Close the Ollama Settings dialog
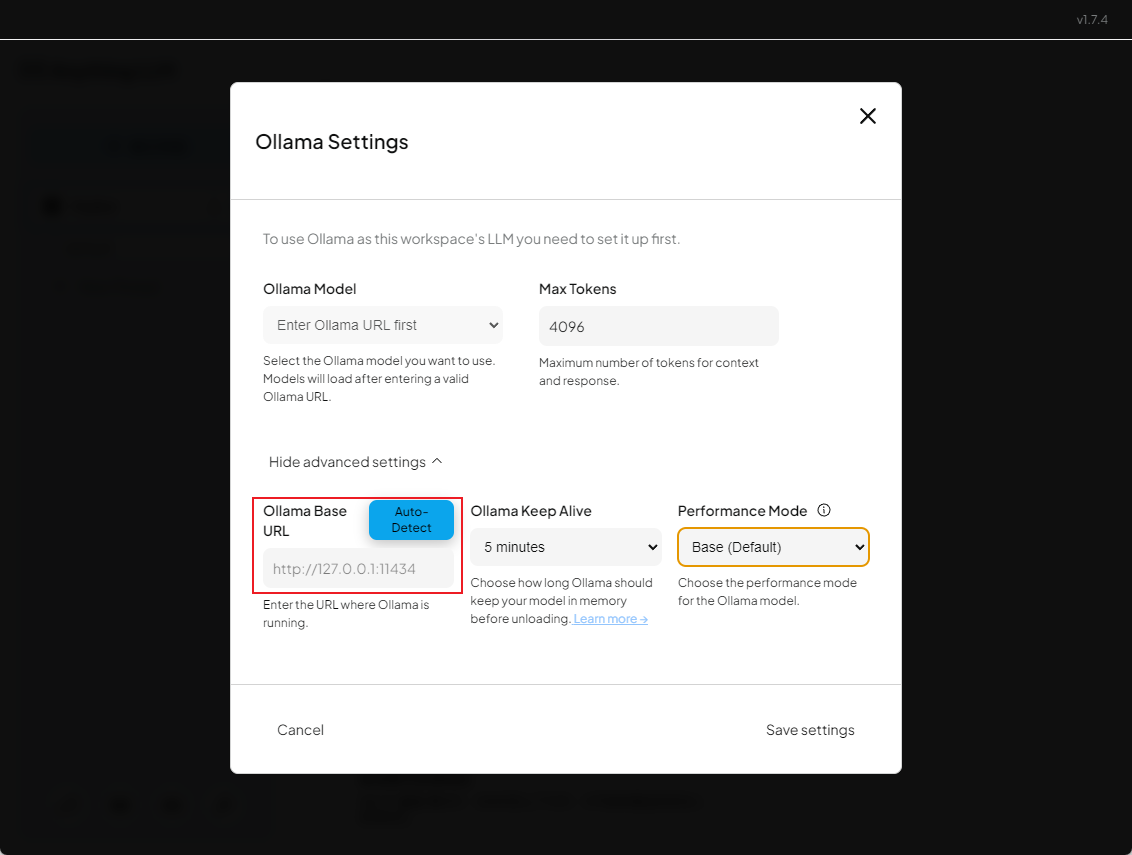 click(867, 116)
